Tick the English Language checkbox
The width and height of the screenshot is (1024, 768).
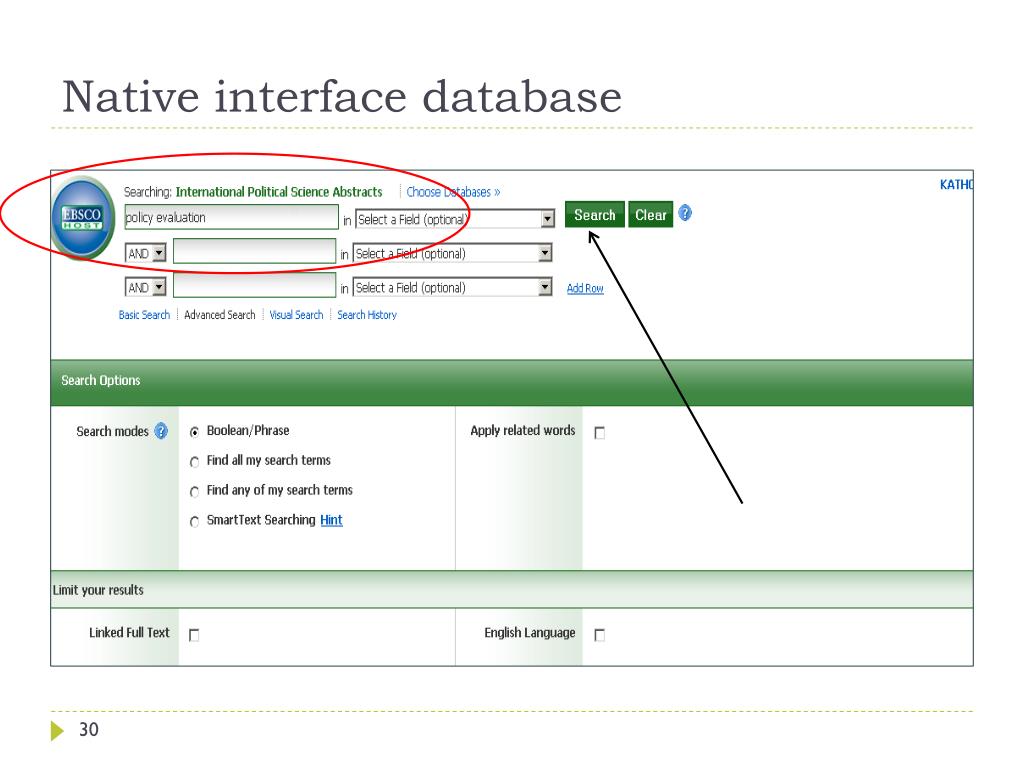pos(600,635)
